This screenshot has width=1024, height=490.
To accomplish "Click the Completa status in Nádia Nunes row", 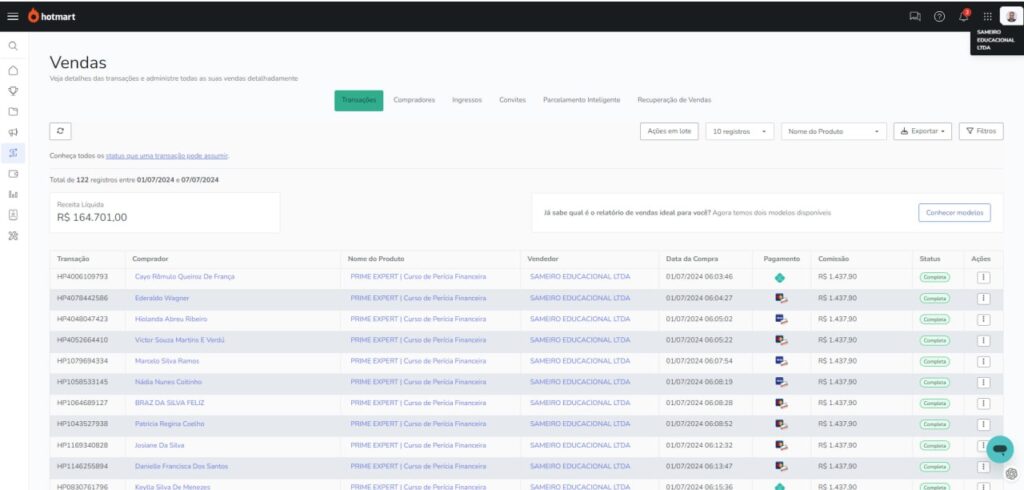I will tap(935, 382).
